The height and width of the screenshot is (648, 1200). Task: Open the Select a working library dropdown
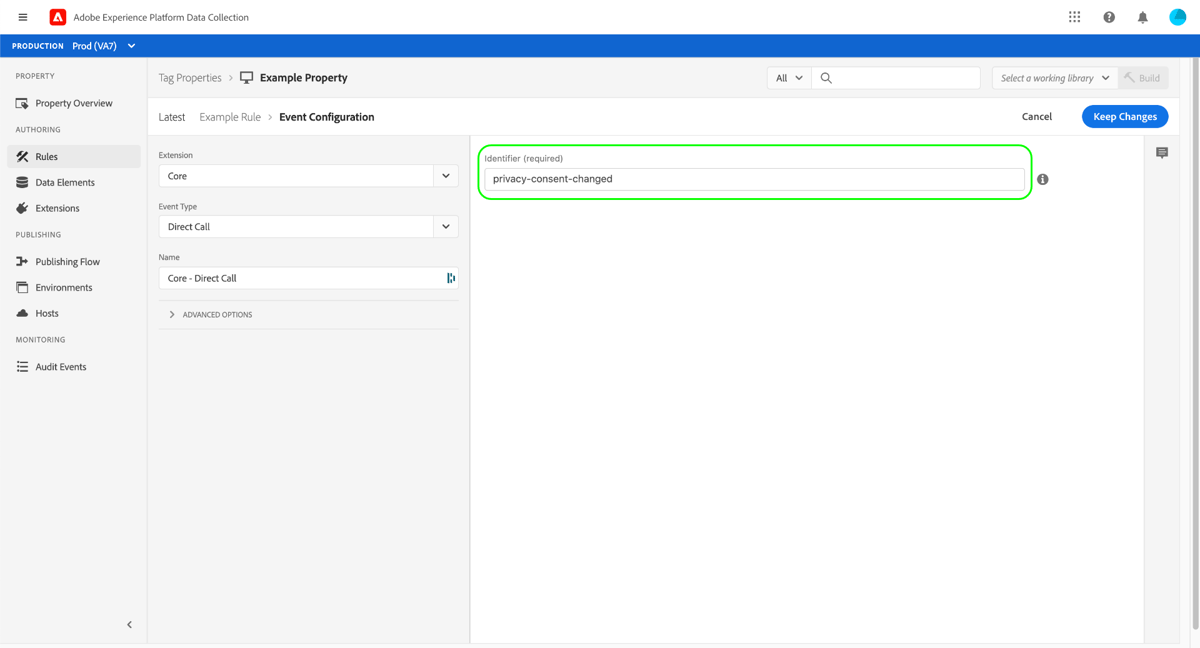1053,77
